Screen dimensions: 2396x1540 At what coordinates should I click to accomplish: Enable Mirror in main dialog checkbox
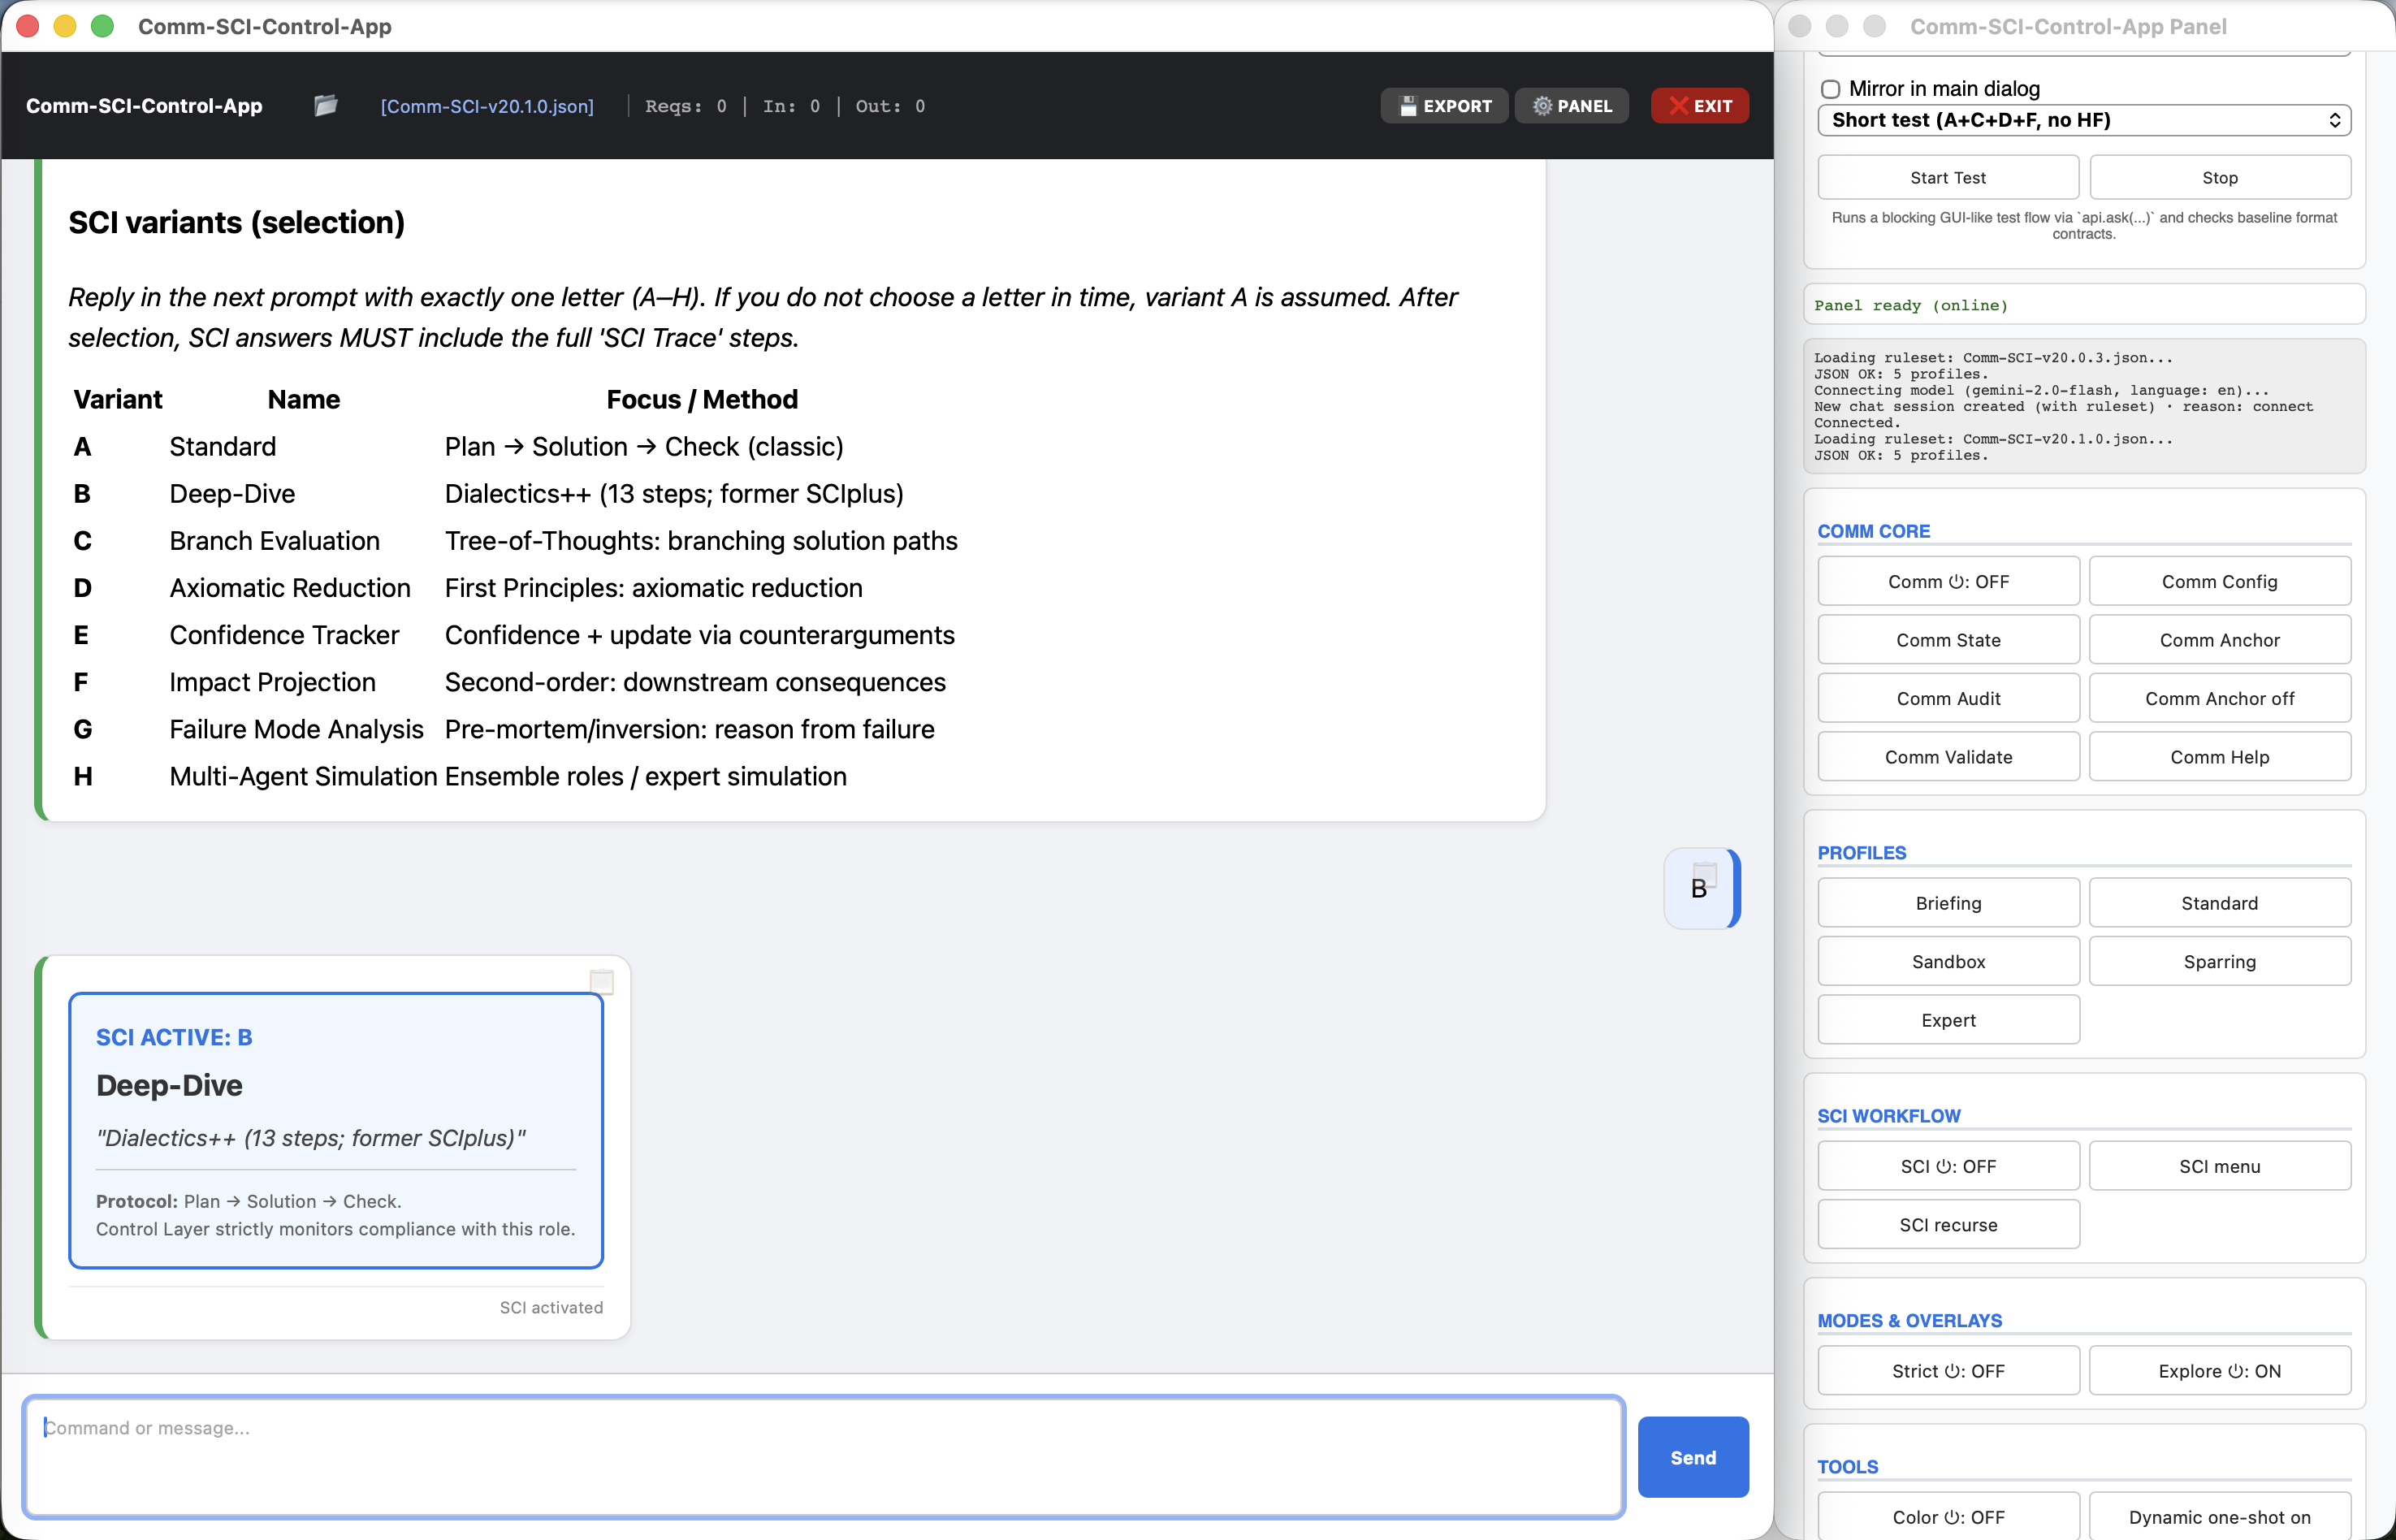pyautogui.click(x=1830, y=89)
